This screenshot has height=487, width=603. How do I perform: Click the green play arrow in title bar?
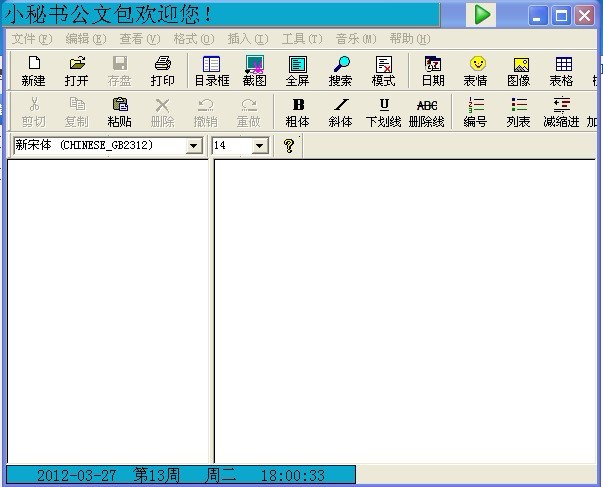pos(481,15)
